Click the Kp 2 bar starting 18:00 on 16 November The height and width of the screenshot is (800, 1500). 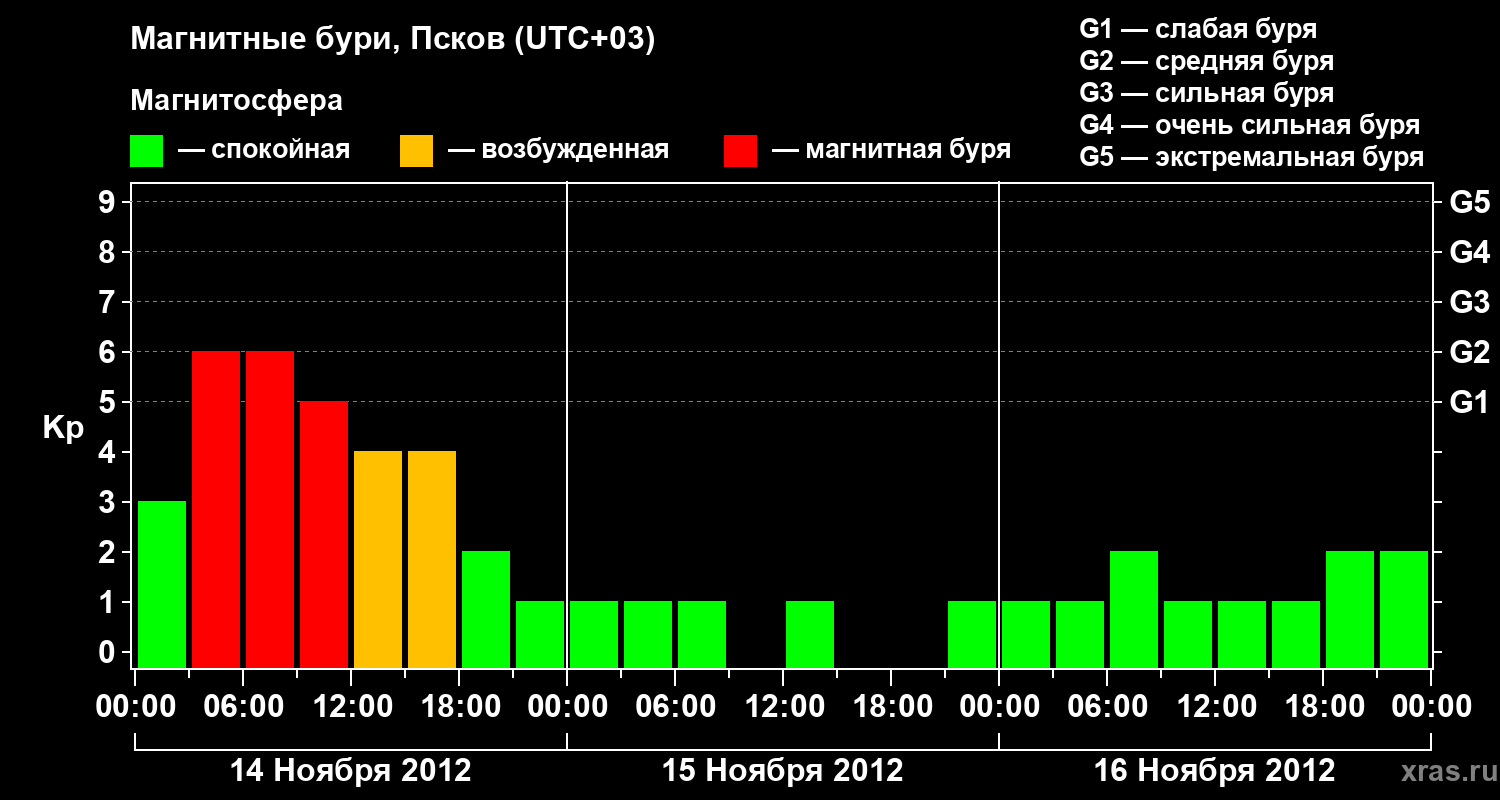pyautogui.click(x=1350, y=609)
